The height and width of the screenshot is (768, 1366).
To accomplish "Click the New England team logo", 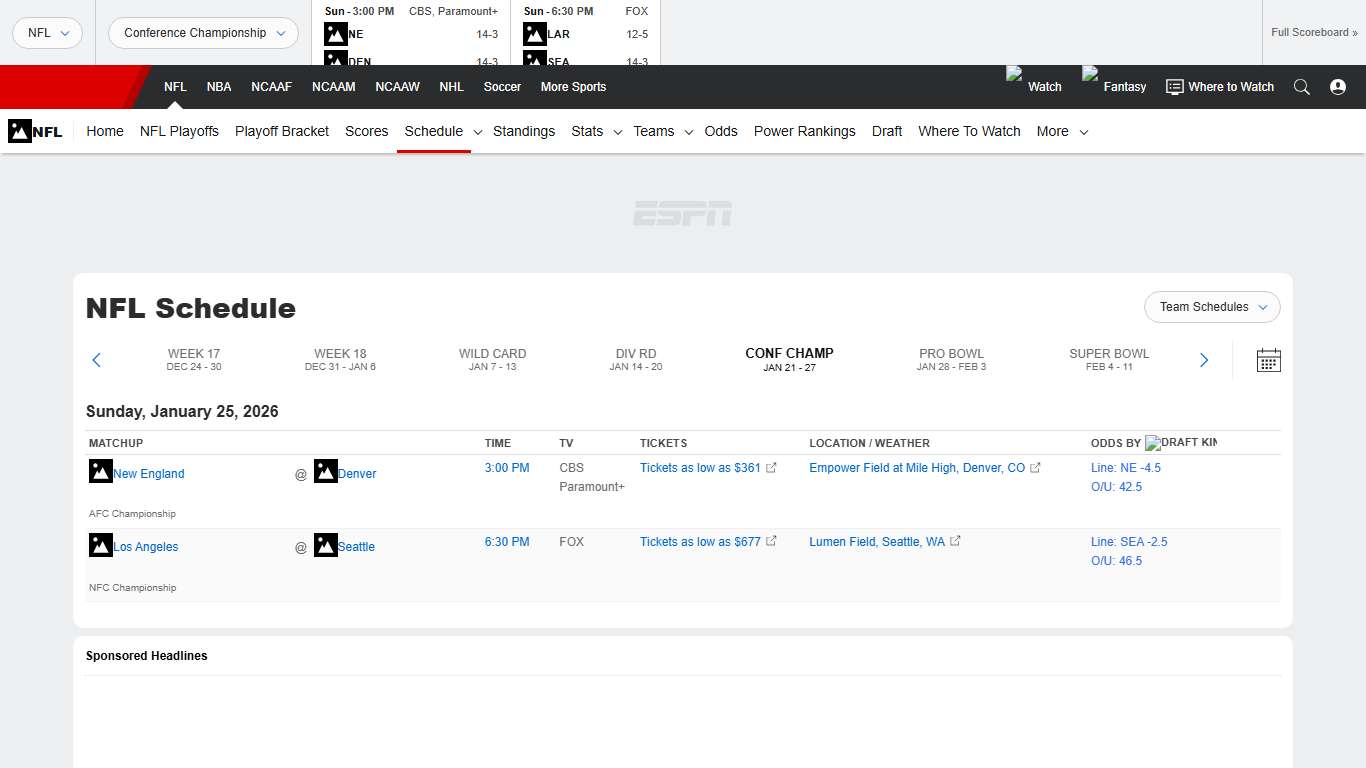I will [100, 471].
